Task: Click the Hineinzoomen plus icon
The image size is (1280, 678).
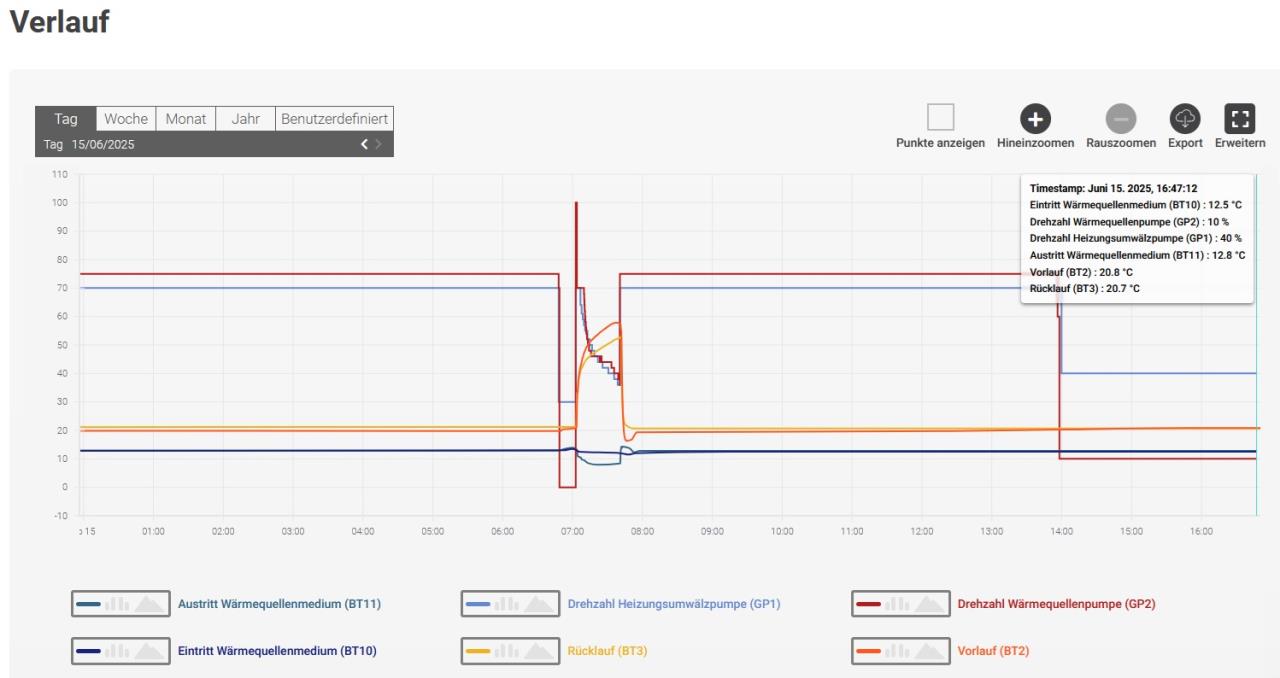Action: pos(1035,119)
